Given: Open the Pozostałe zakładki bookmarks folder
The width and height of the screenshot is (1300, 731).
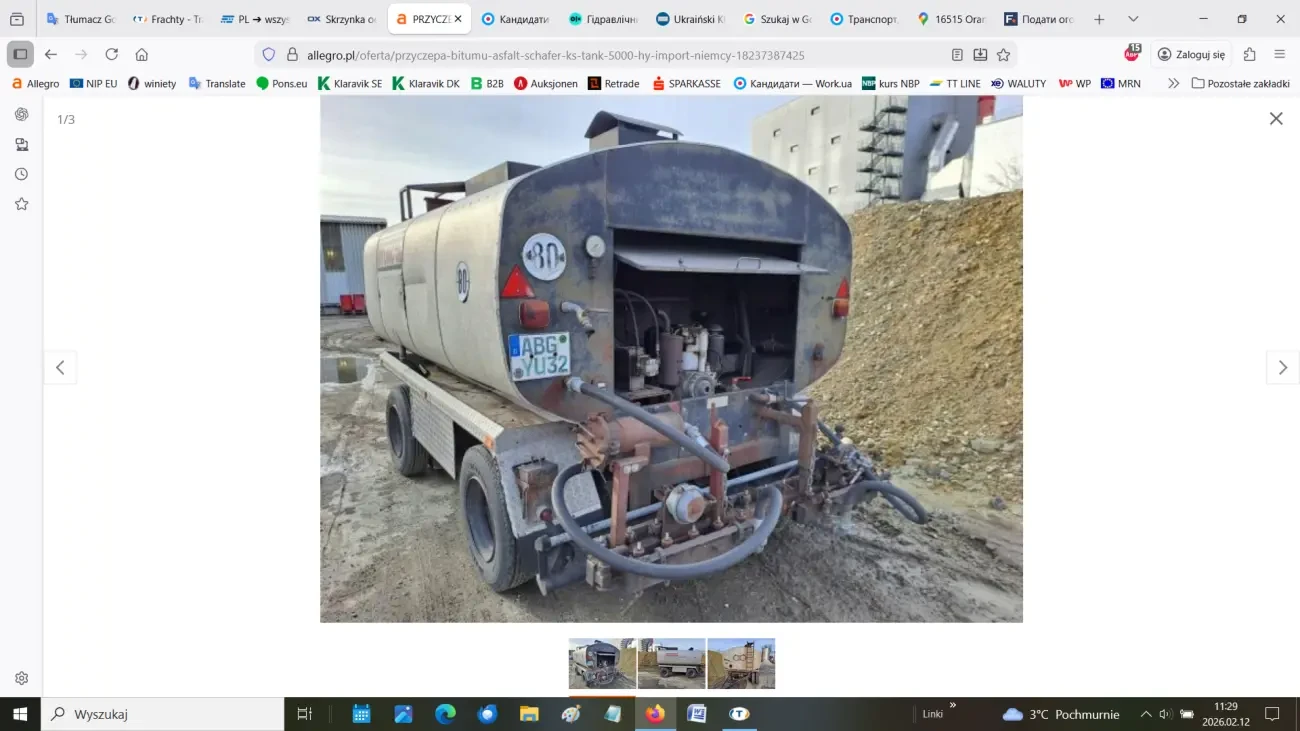Looking at the screenshot, I should [x=1240, y=84].
